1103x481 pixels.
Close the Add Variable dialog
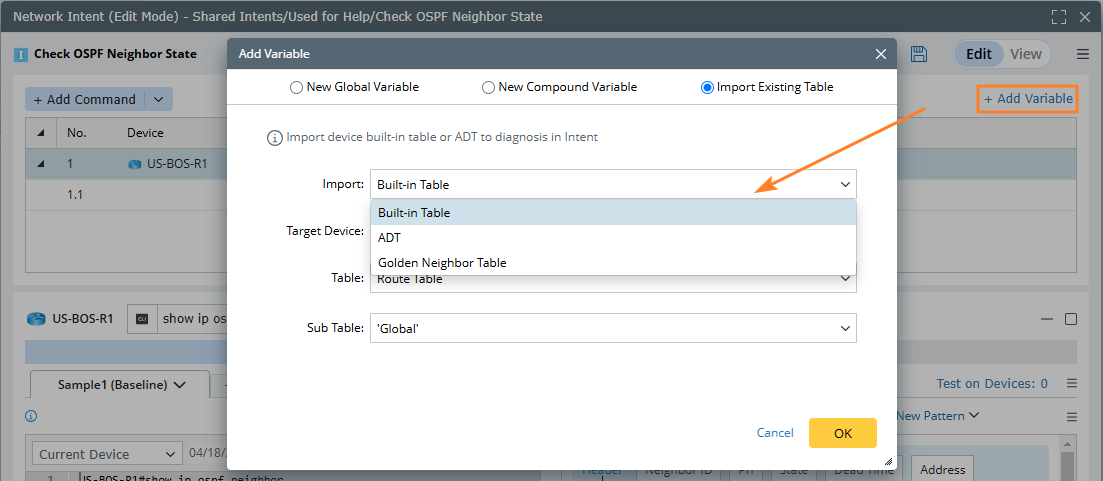click(x=881, y=54)
